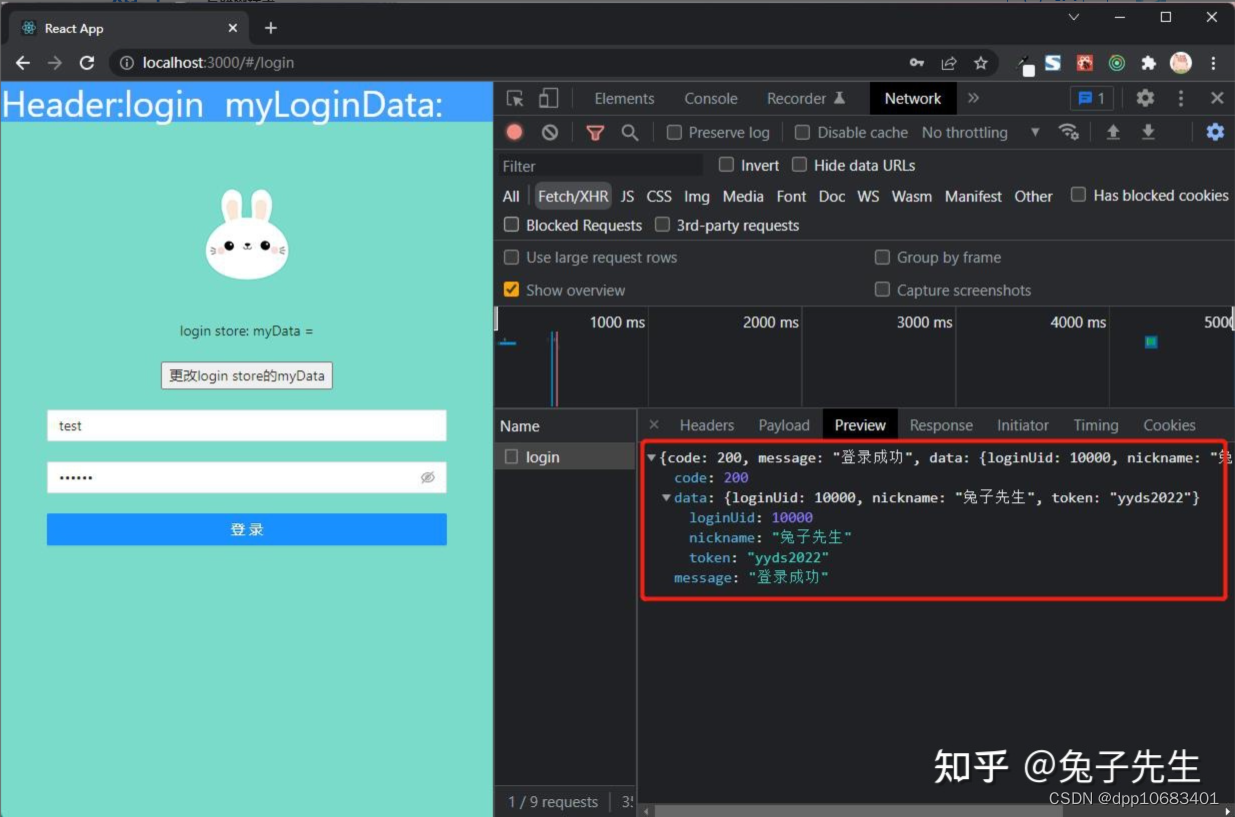1235x817 pixels.
Task: Expand more DevTools tabs chevron
Action: [x=973, y=98]
